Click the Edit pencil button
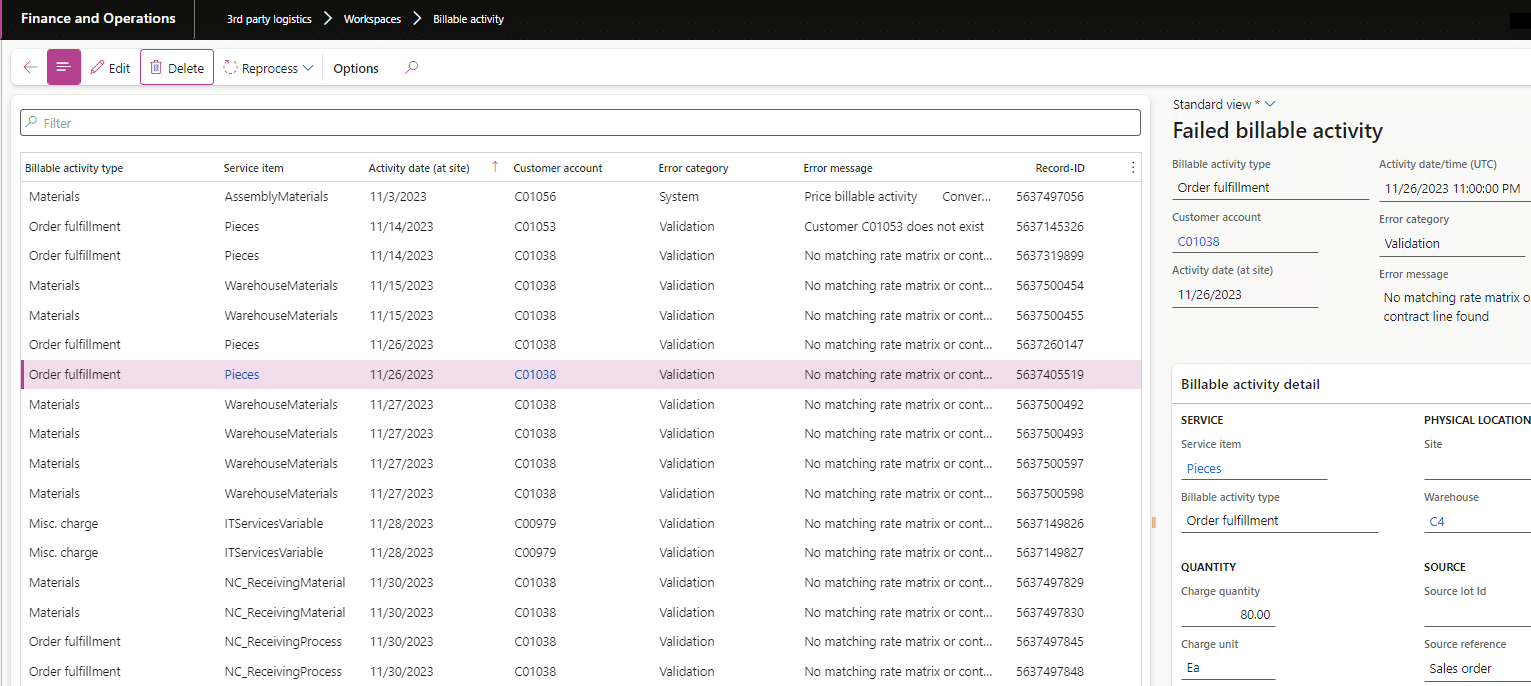 110,68
